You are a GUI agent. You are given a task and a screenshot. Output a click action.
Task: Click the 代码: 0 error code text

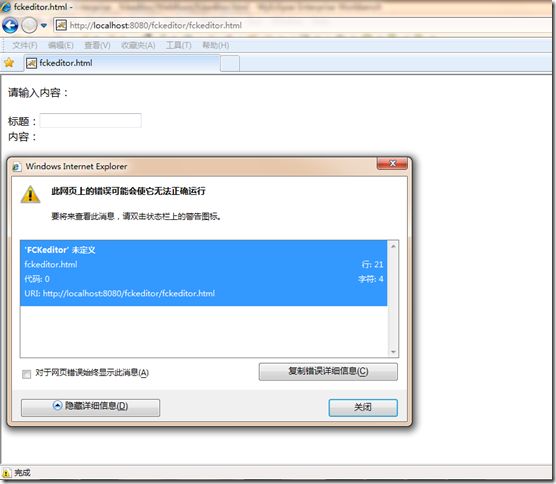tap(37, 279)
